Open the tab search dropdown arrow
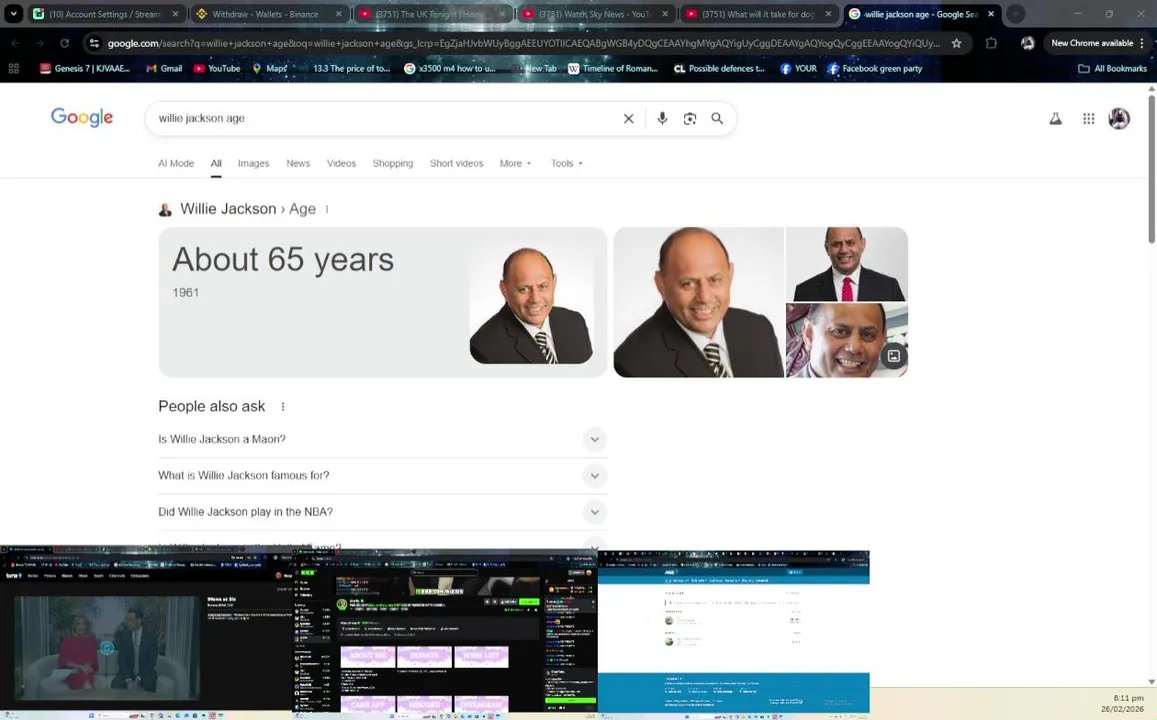Image resolution: width=1157 pixels, height=720 pixels. coord(13,13)
